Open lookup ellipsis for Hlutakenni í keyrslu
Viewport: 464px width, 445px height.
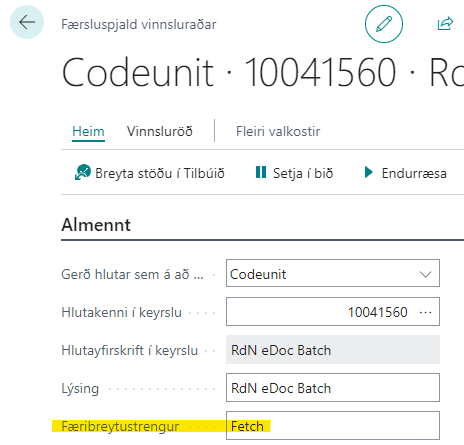pyautogui.click(x=426, y=312)
